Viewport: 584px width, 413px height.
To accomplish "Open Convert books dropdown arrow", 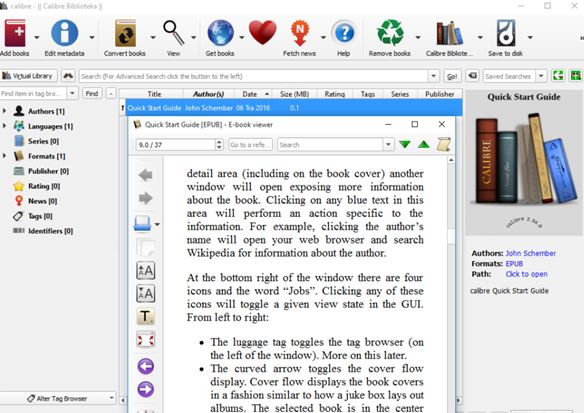I will (x=153, y=37).
